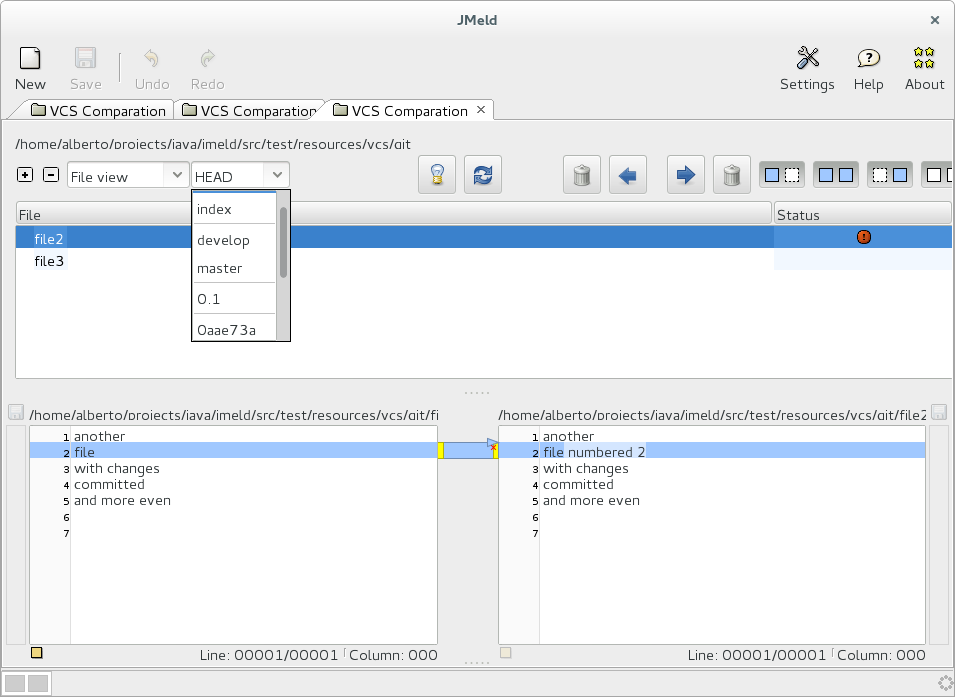Click the save icon above right diff pane
The width and height of the screenshot is (955, 697).
point(939,412)
